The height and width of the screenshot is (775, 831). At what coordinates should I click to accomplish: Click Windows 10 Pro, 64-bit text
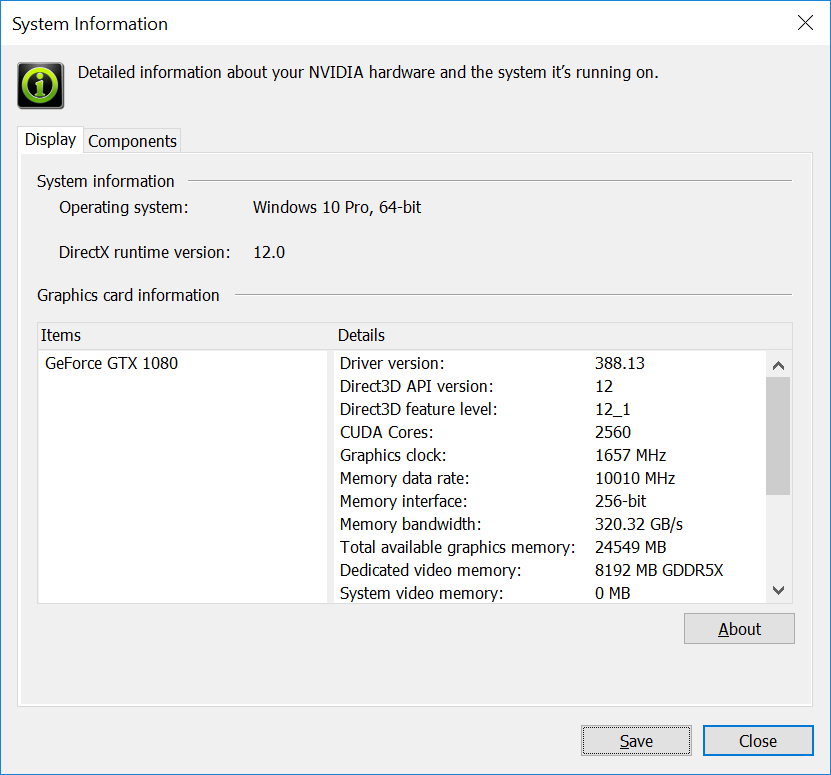tap(337, 207)
